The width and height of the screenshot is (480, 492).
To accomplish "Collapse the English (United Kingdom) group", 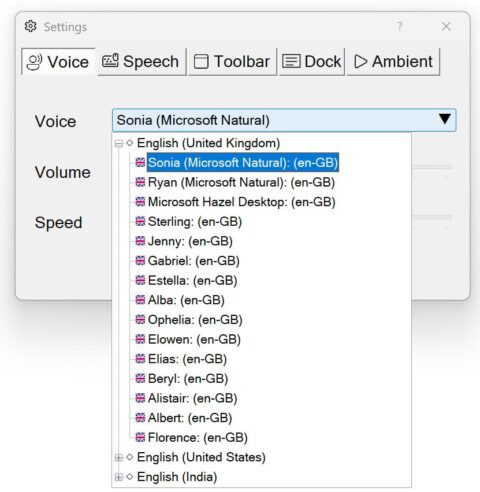I will pos(119,143).
